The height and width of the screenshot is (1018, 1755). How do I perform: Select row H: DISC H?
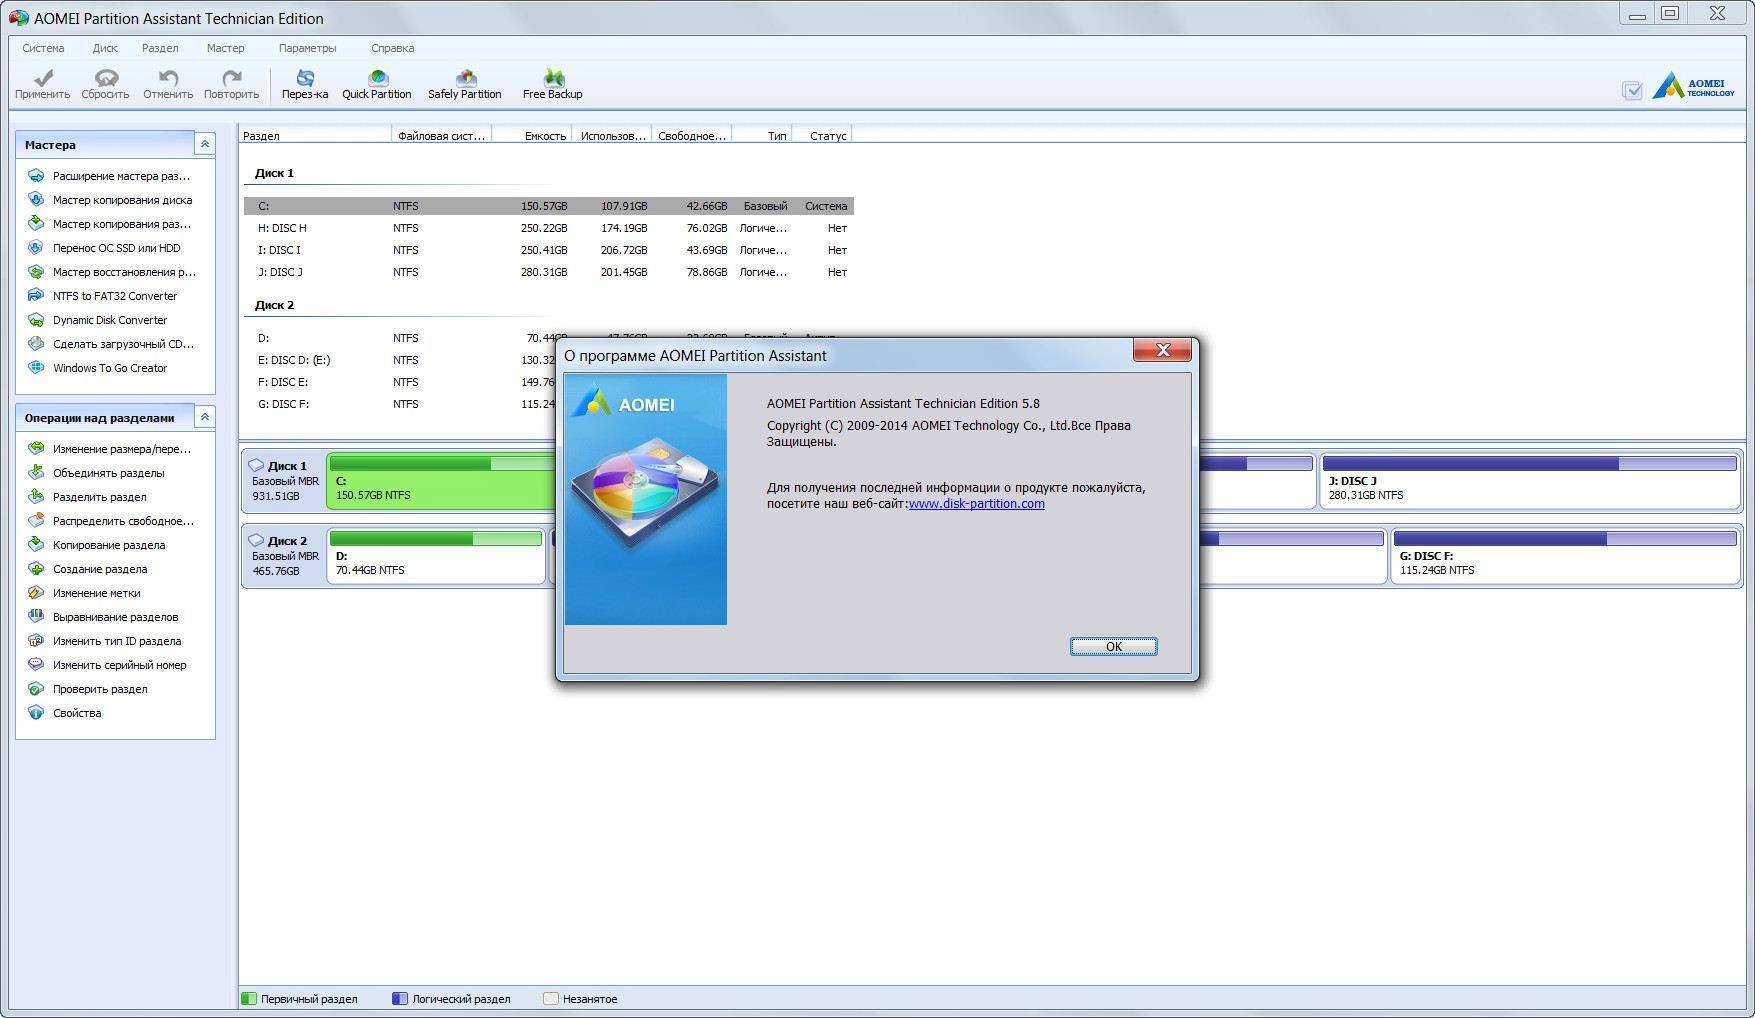pyautogui.click(x=549, y=228)
